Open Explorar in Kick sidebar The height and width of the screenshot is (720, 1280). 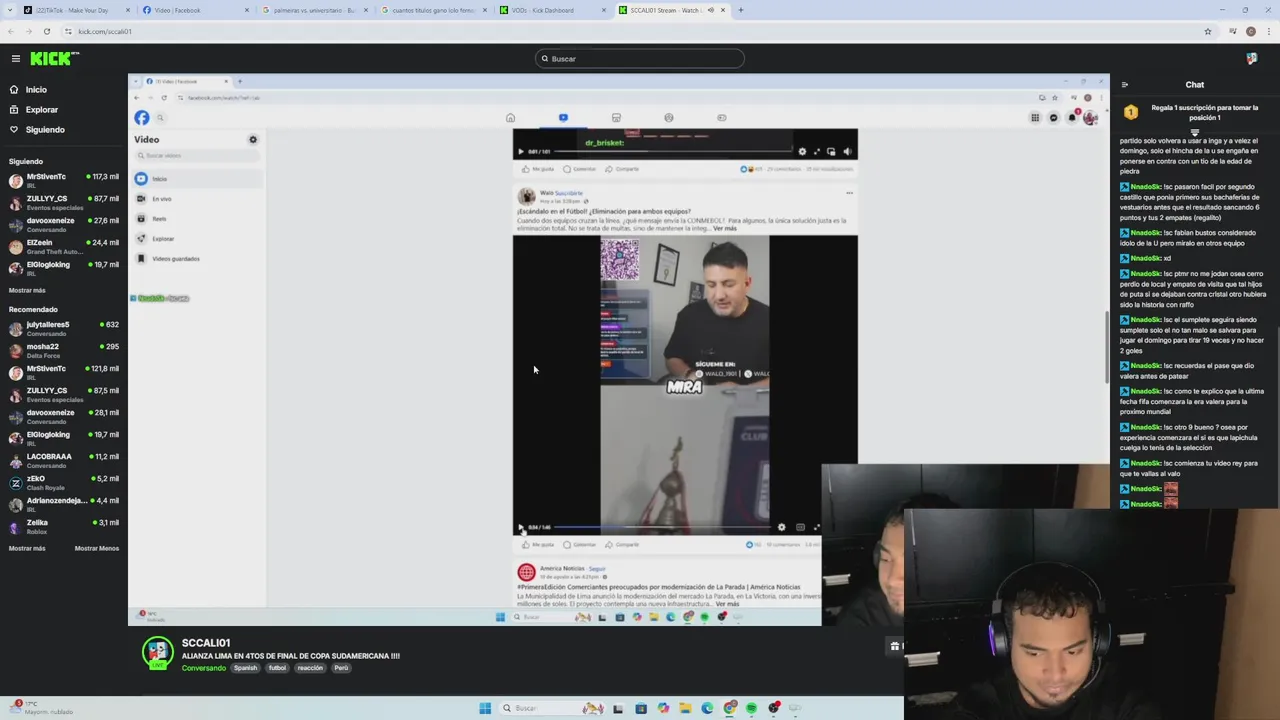[42, 110]
